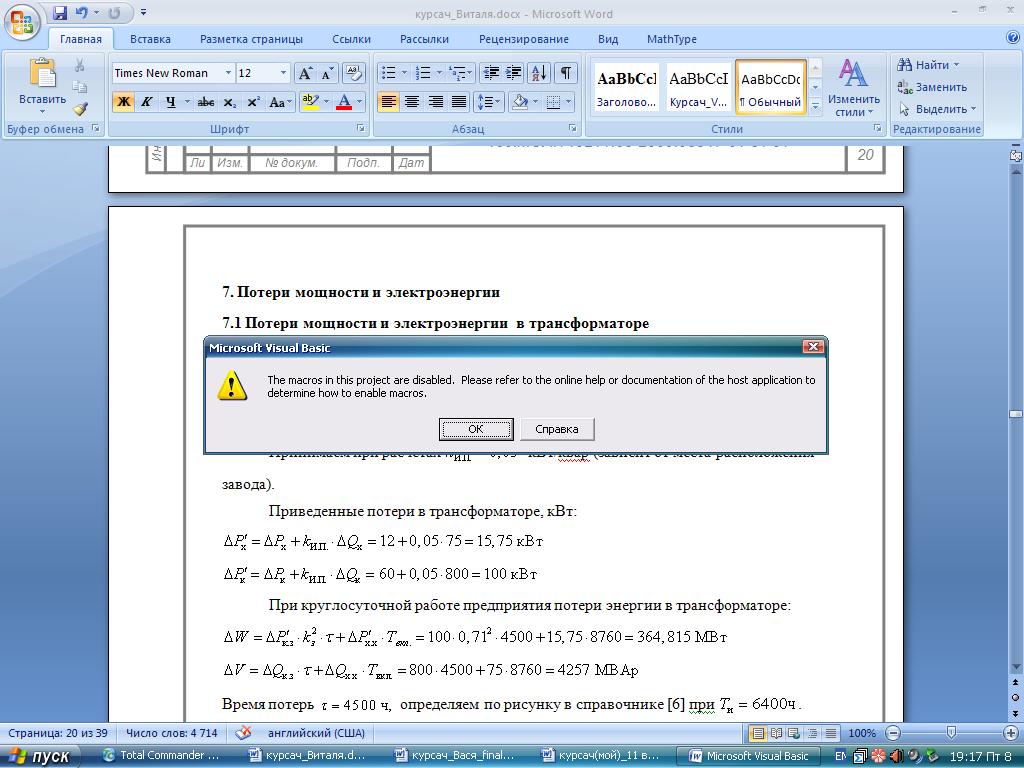Apply yellow text highlight color
The width and height of the screenshot is (1024, 768).
click(311, 102)
